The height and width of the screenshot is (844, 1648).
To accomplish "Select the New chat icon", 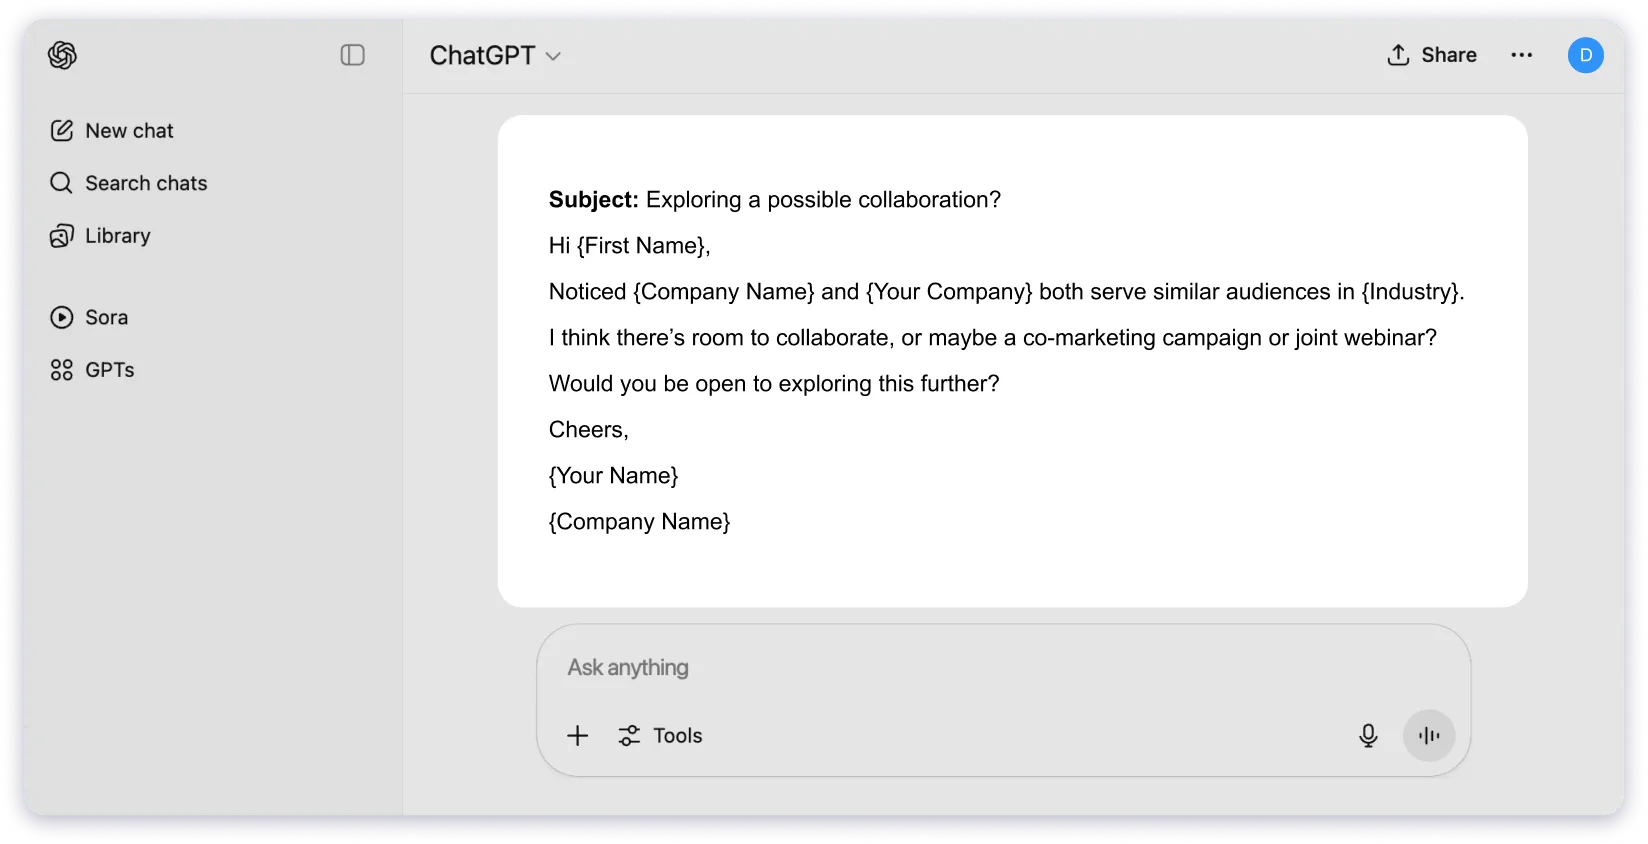I will pyautogui.click(x=61, y=130).
